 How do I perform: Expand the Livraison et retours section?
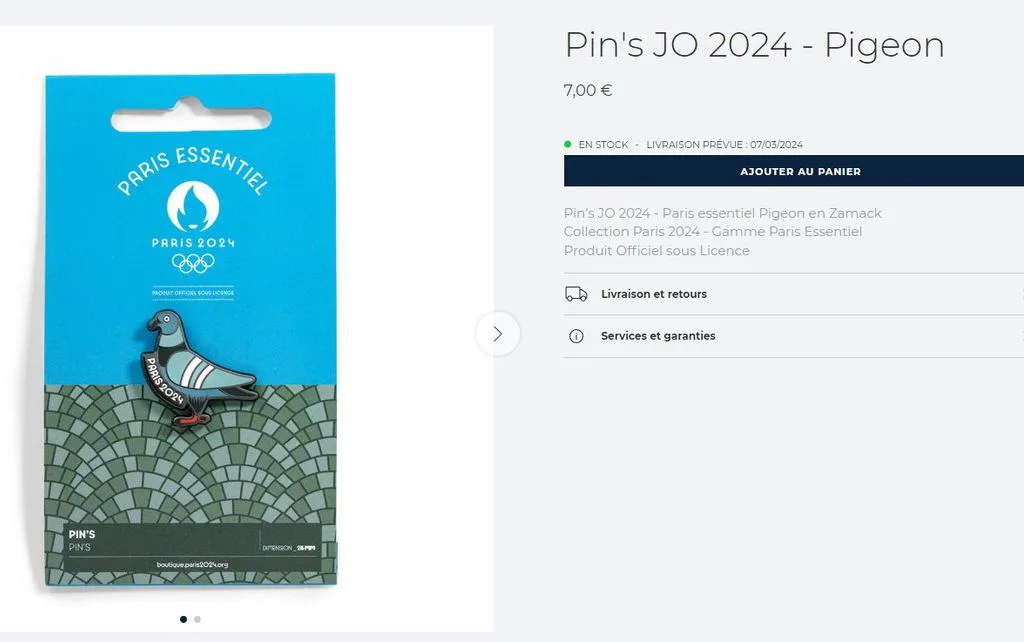point(793,294)
